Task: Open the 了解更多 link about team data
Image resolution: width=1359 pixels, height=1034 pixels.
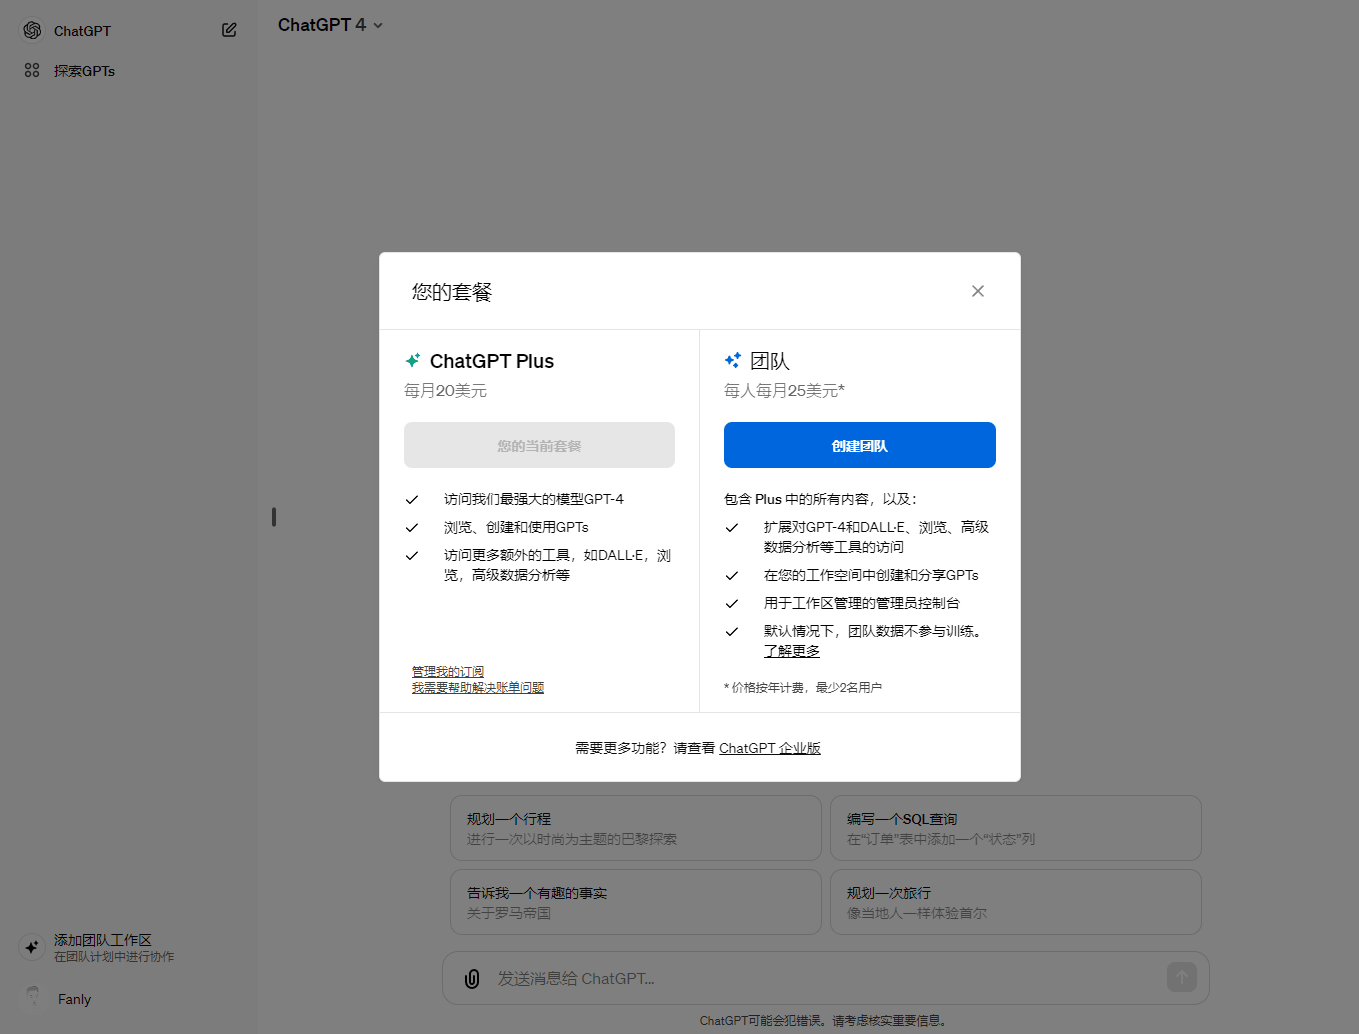Action: pos(791,650)
